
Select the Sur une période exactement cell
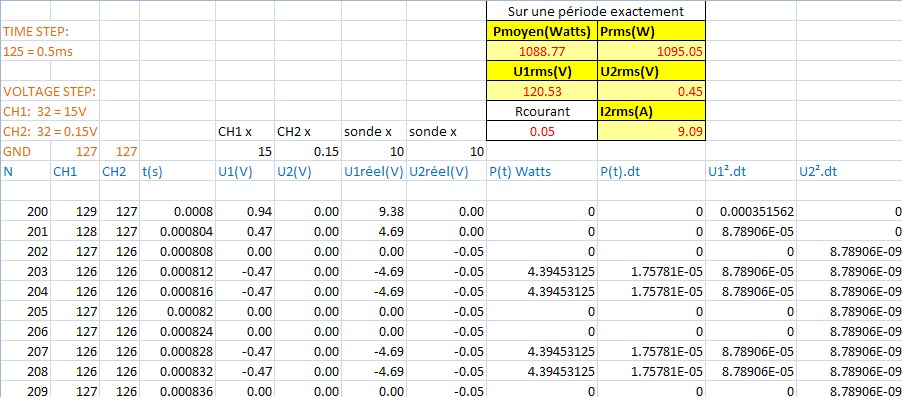click(x=596, y=11)
